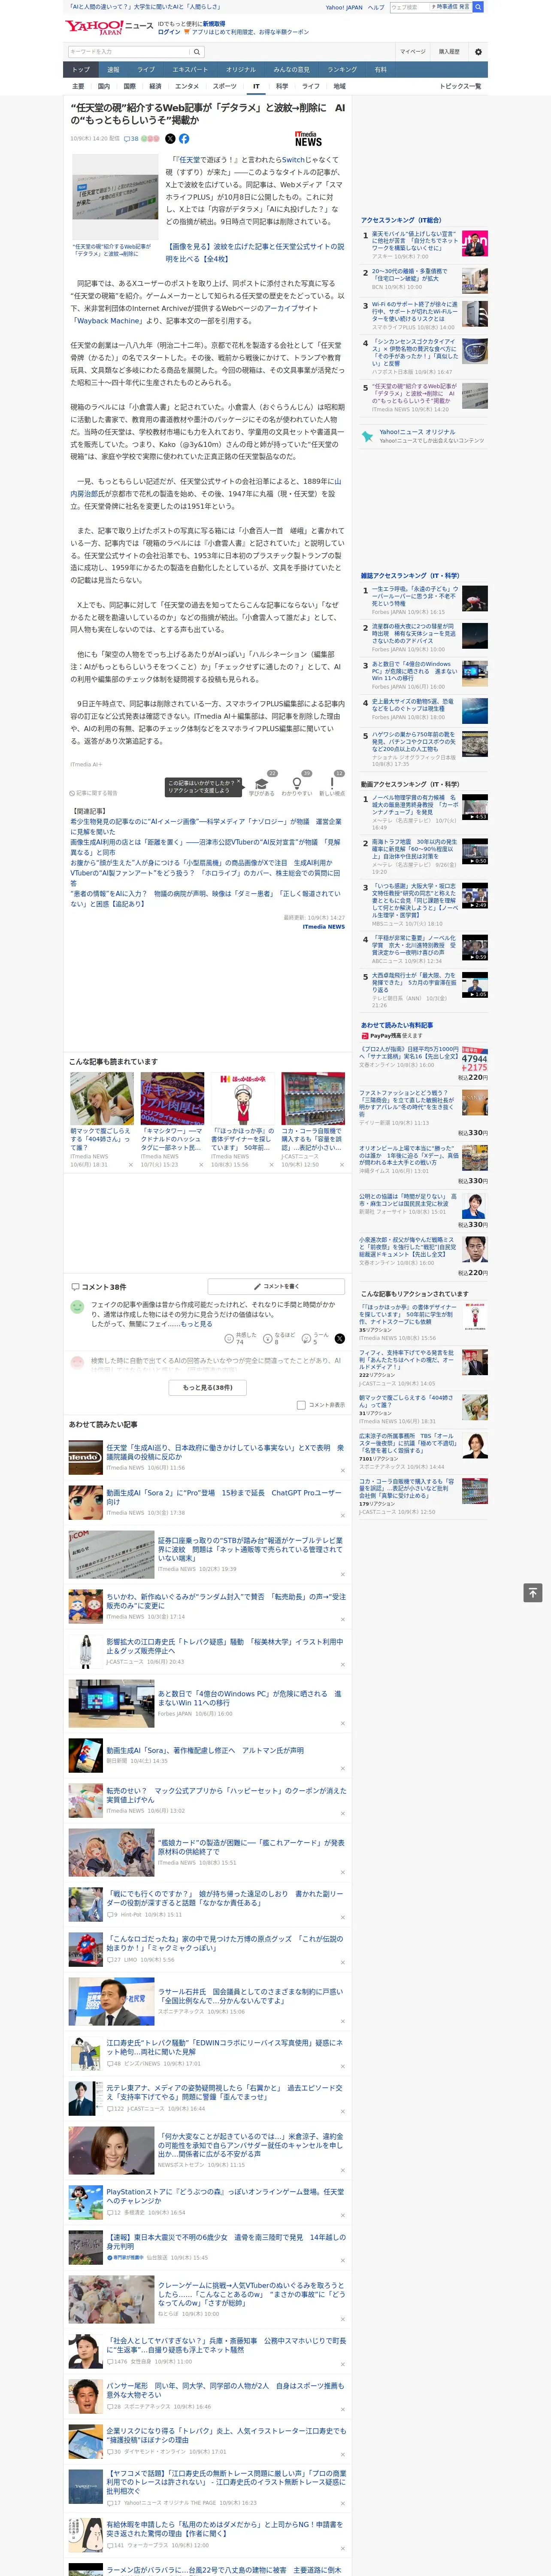The width and height of the screenshot is (551, 2576).
Task: Open 画像を見る comparison gallery link
Action: 254,252
